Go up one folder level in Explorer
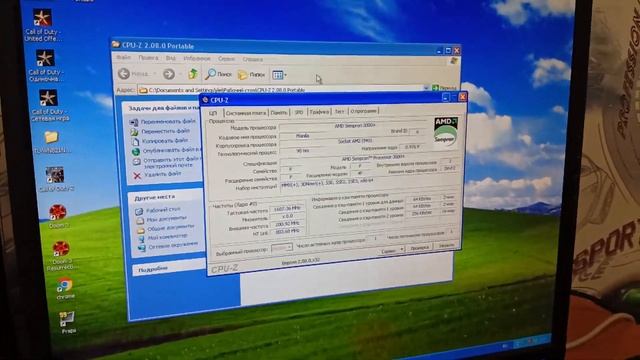This screenshot has height=360, width=640. (193, 74)
